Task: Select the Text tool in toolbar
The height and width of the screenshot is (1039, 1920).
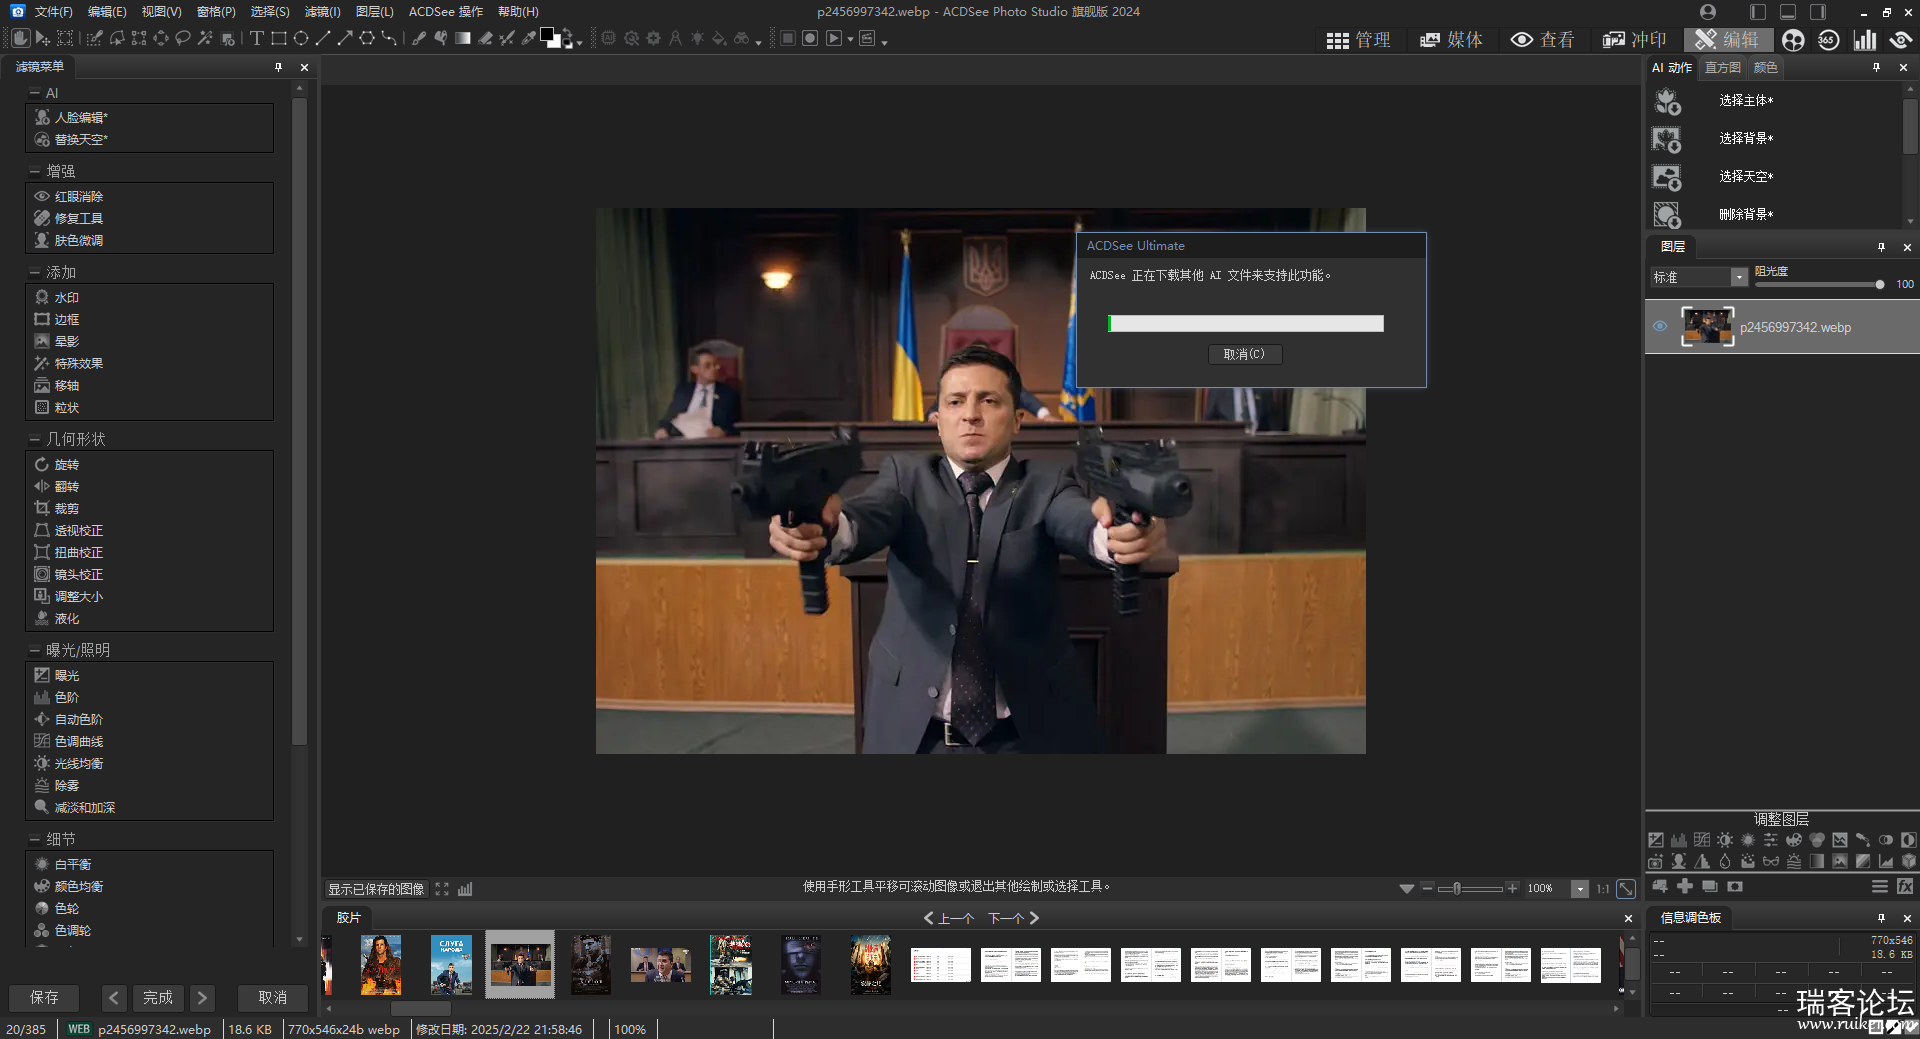Action: coord(257,38)
